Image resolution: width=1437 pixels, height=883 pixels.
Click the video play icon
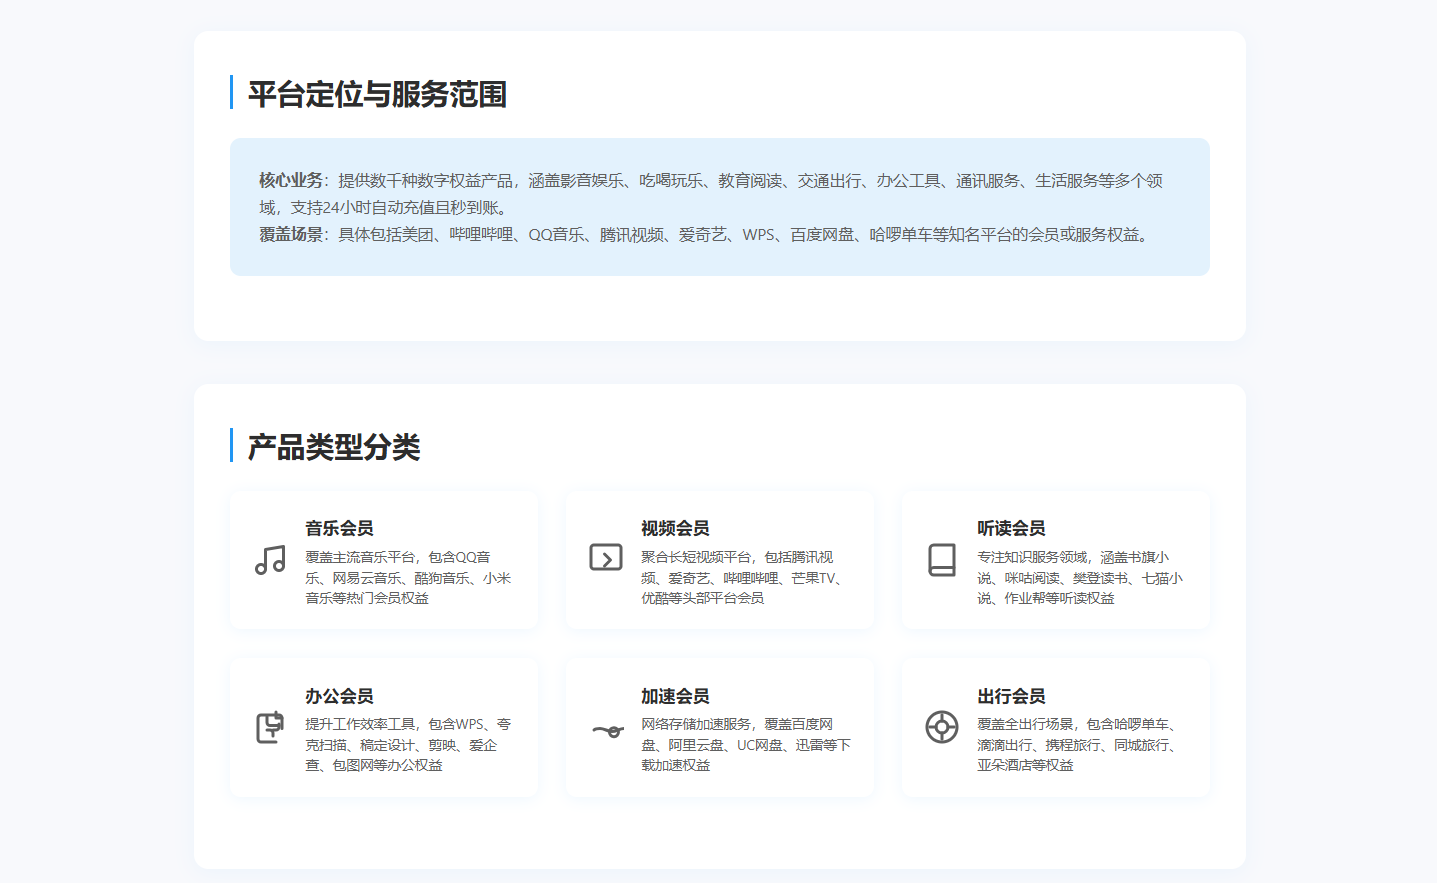[606, 558]
